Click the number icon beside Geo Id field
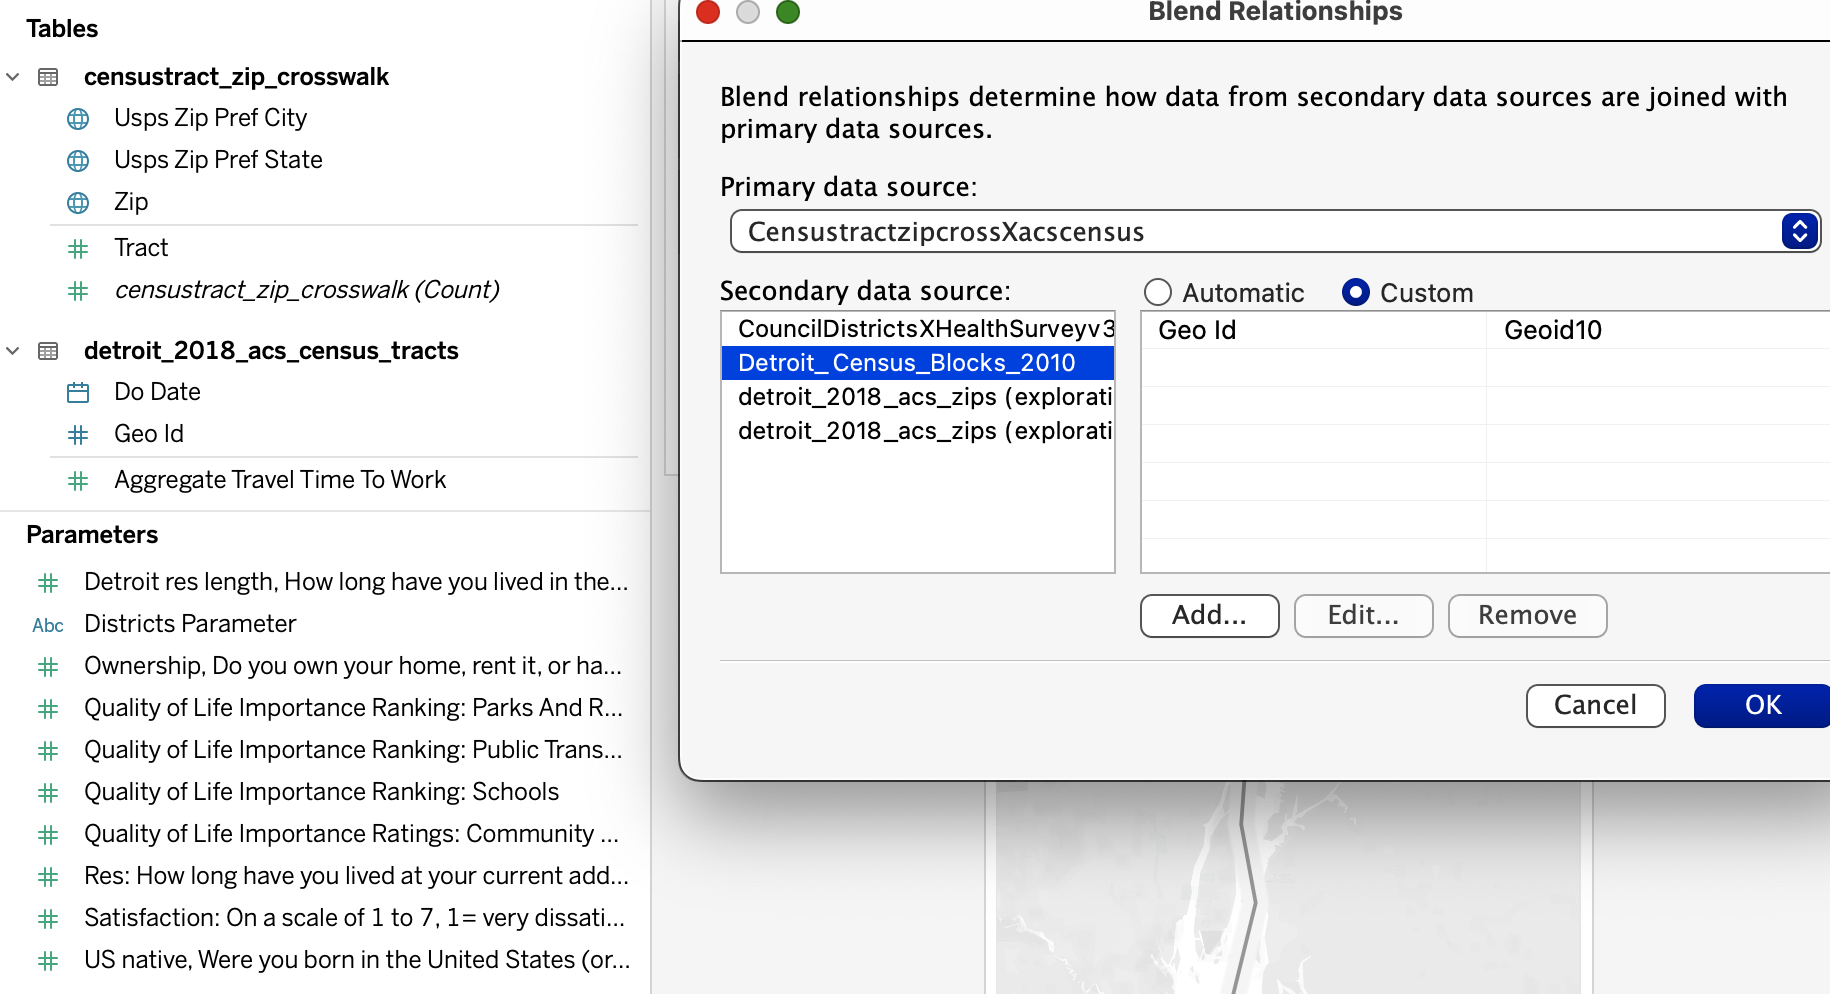 [x=78, y=435]
